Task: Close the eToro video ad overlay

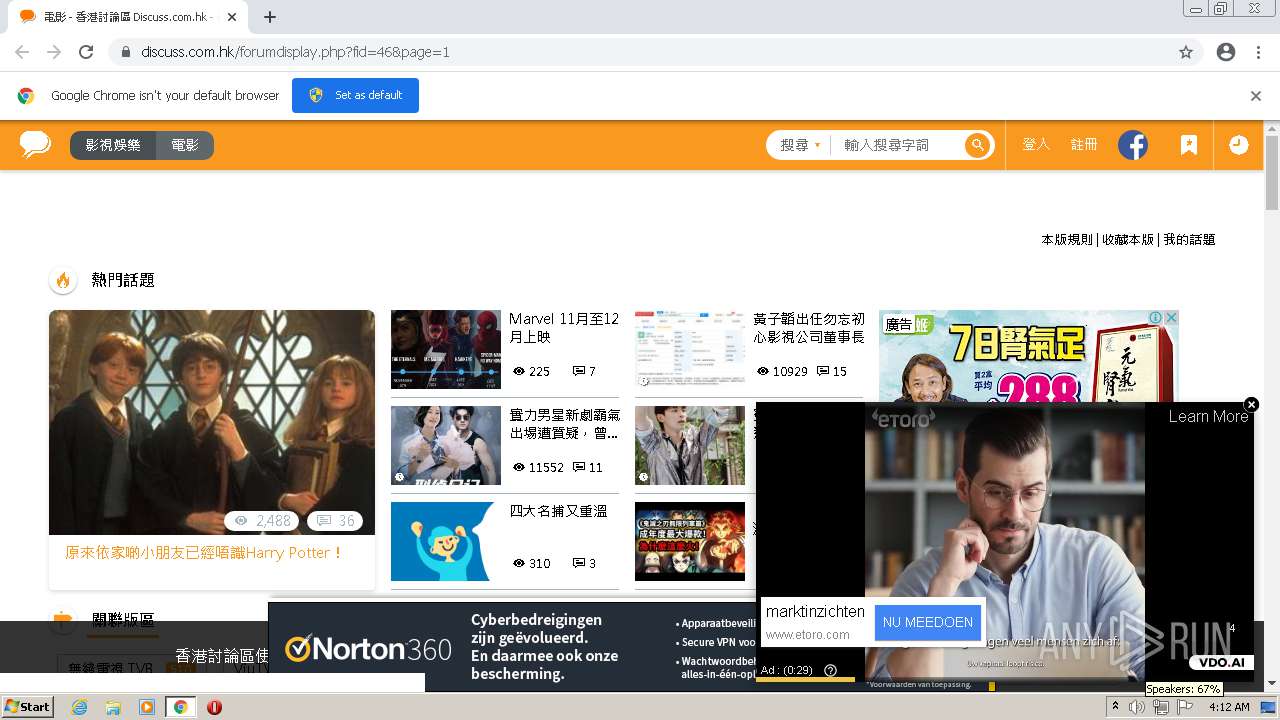Action: point(1251,404)
